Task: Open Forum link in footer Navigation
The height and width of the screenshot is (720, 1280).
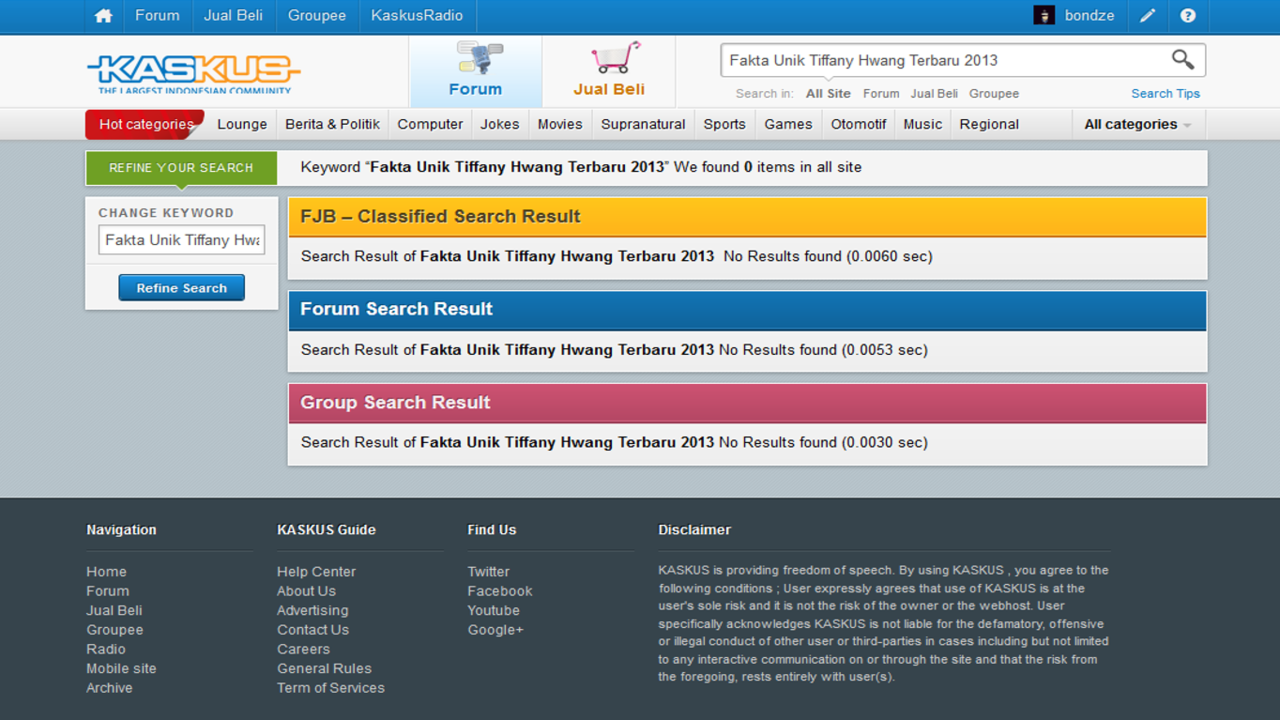Action: pos(108,591)
